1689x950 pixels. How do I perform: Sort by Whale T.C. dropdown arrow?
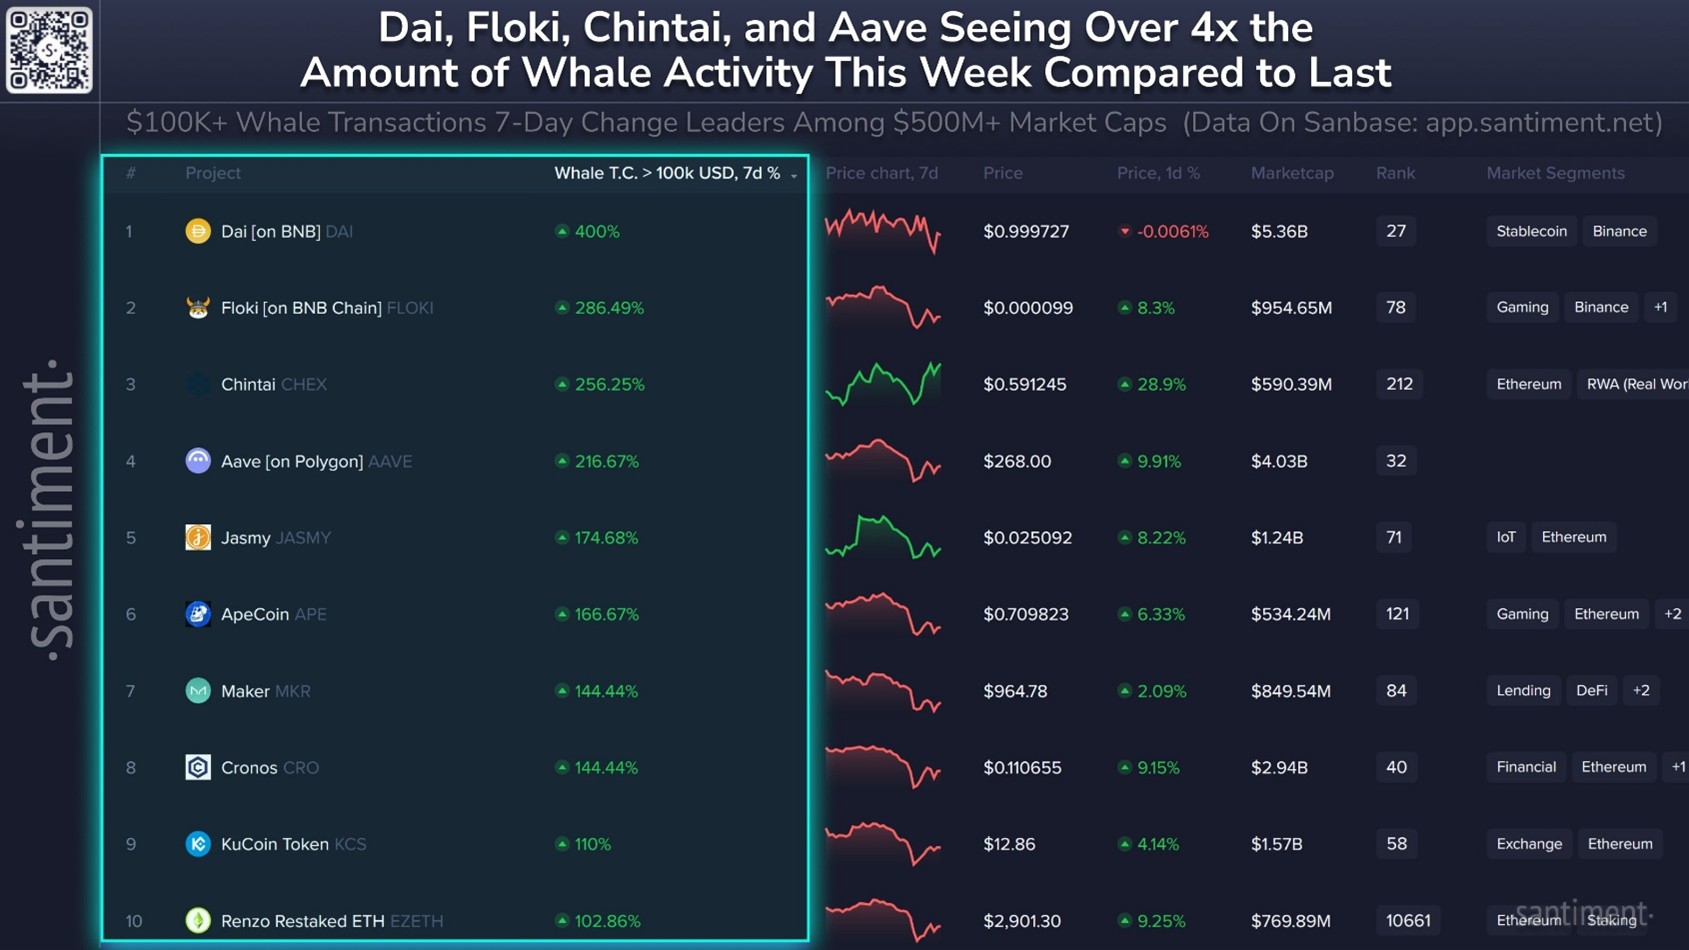click(794, 175)
